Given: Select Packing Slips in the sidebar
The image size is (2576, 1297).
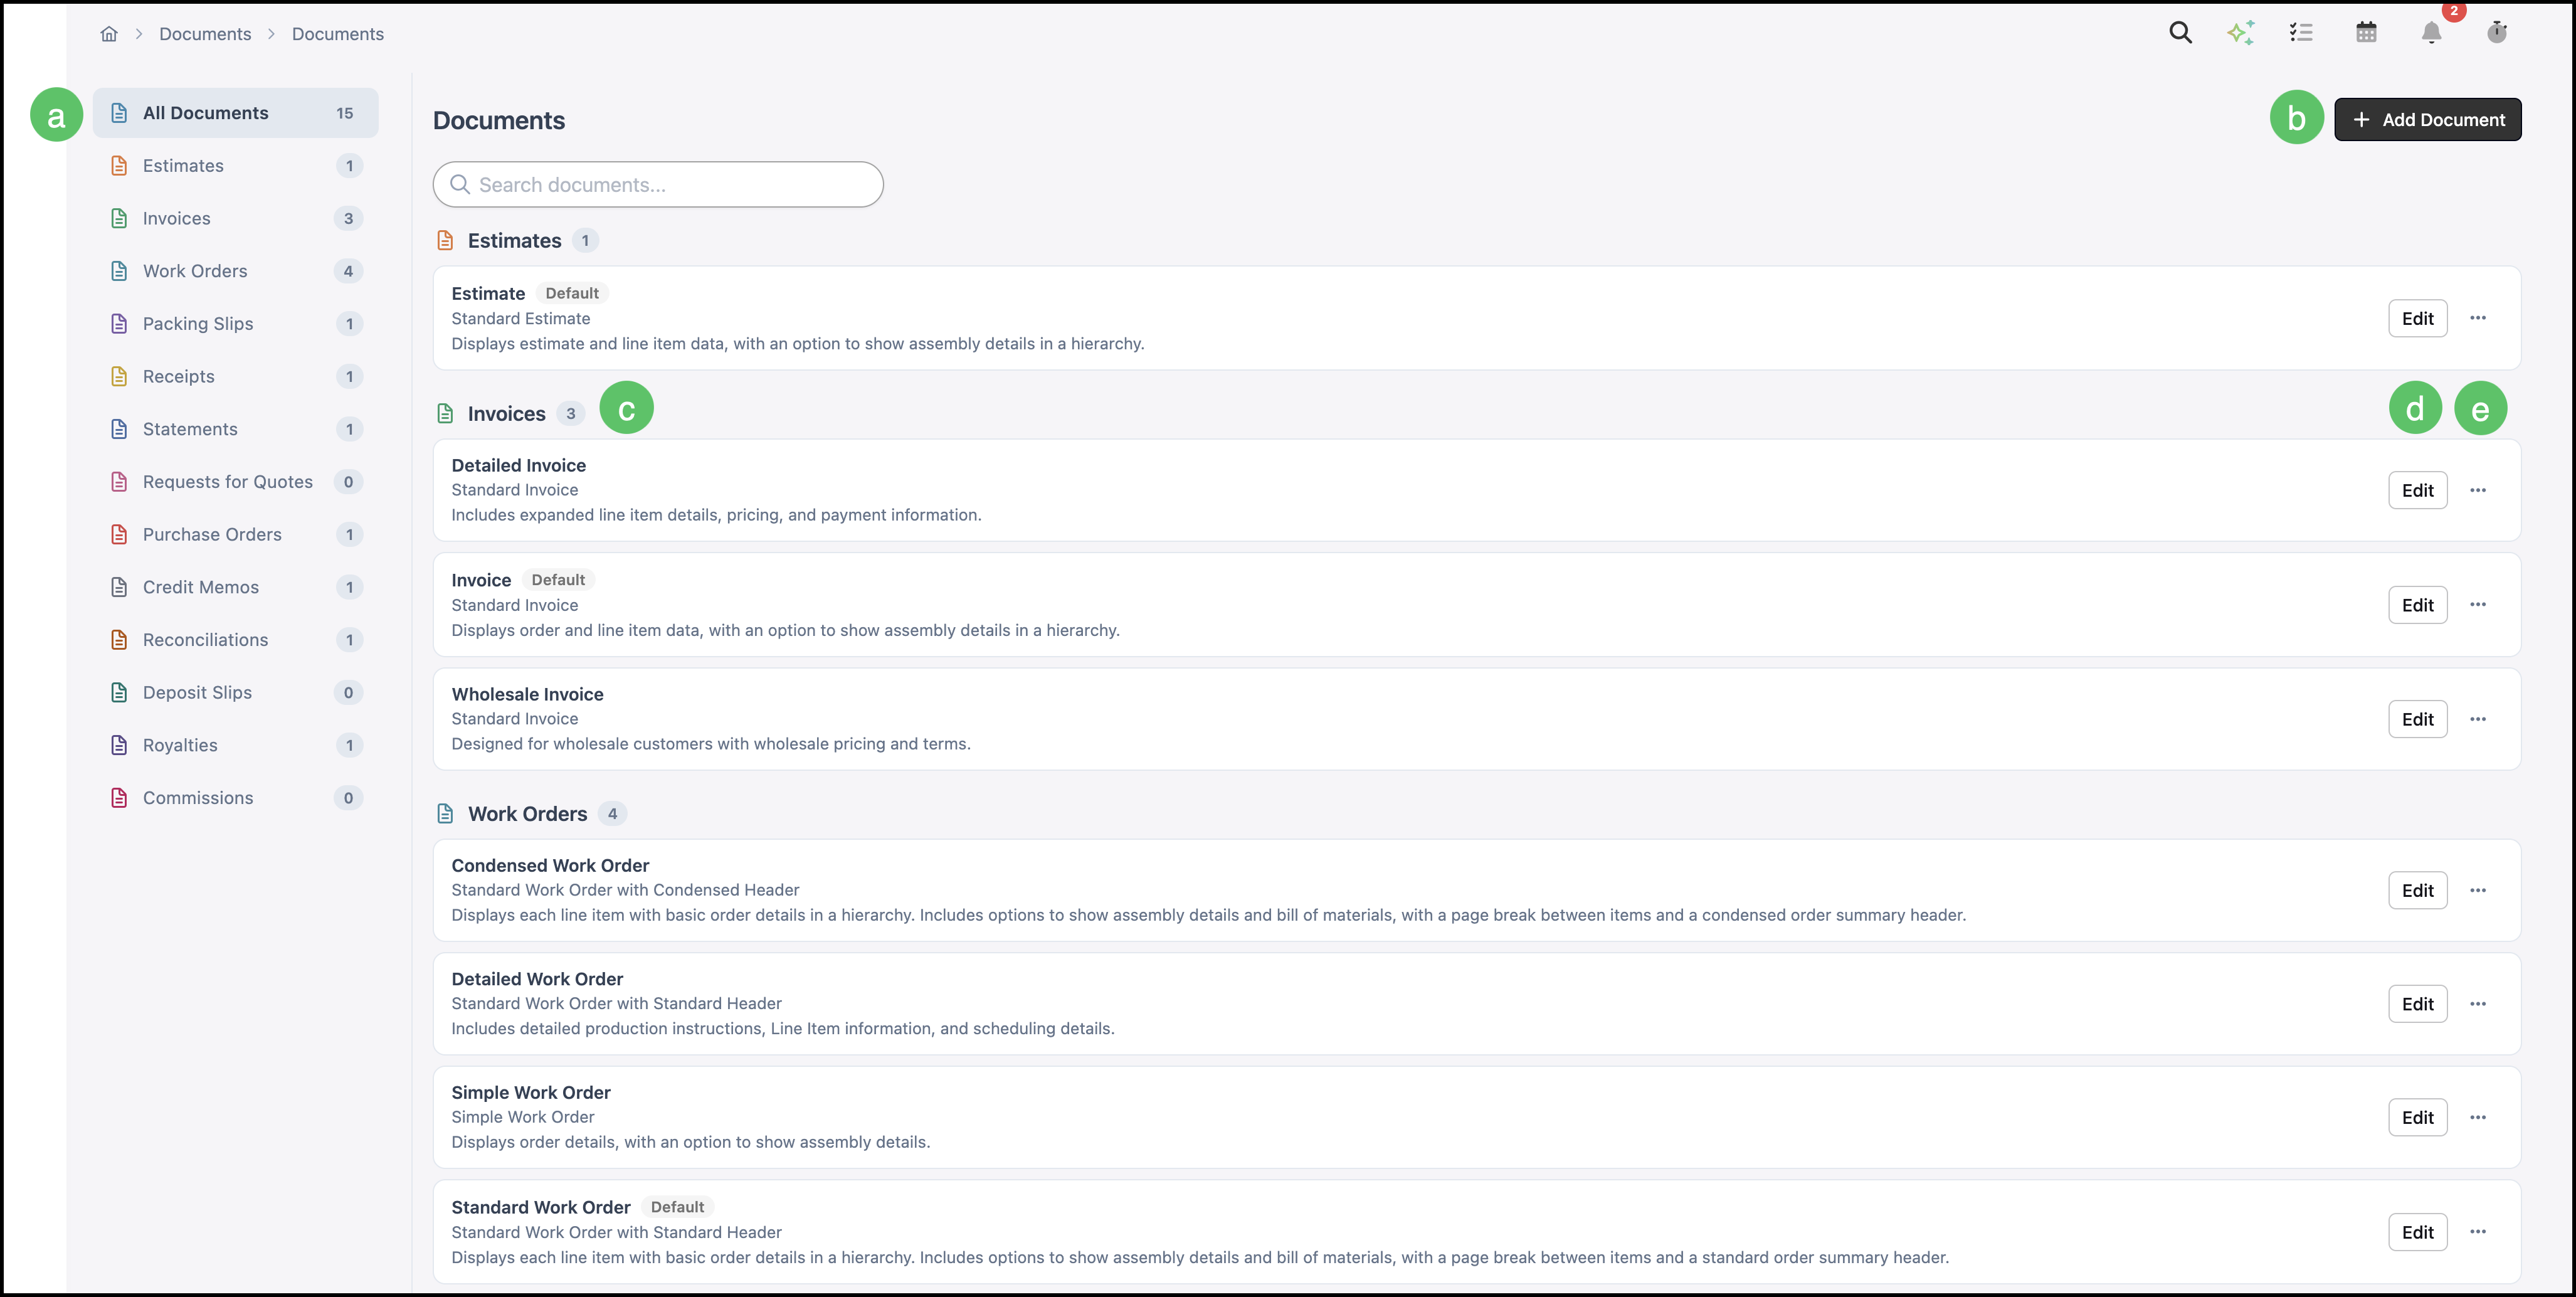Looking at the screenshot, I should [x=236, y=324].
